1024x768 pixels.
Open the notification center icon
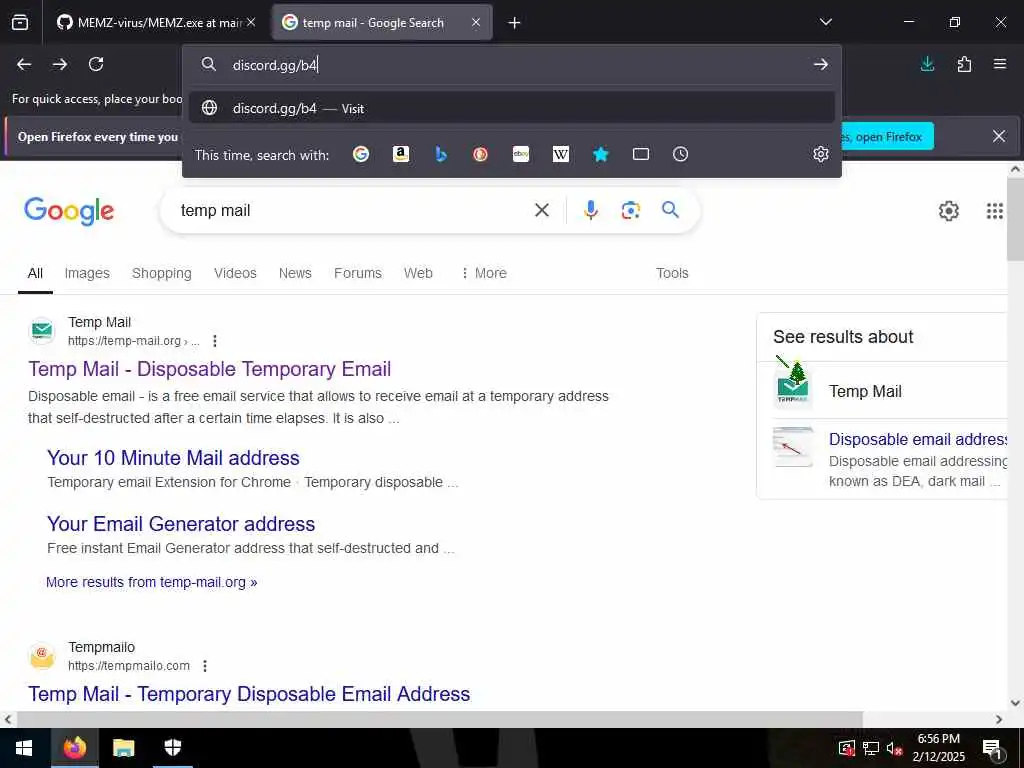[x=993, y=748]
